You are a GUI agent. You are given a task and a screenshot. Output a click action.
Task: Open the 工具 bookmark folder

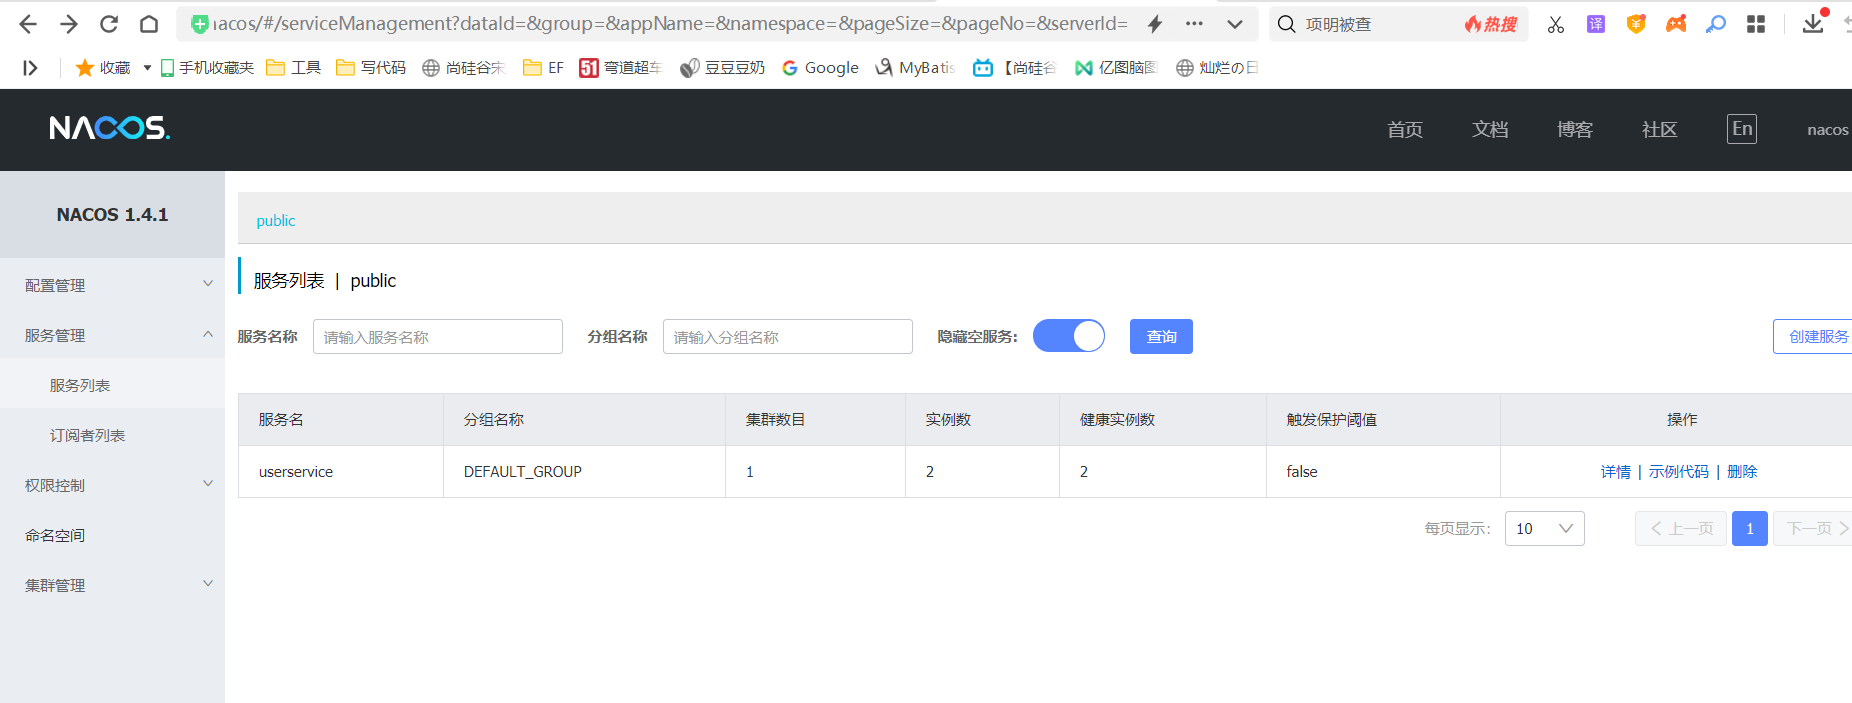point(294,67)
